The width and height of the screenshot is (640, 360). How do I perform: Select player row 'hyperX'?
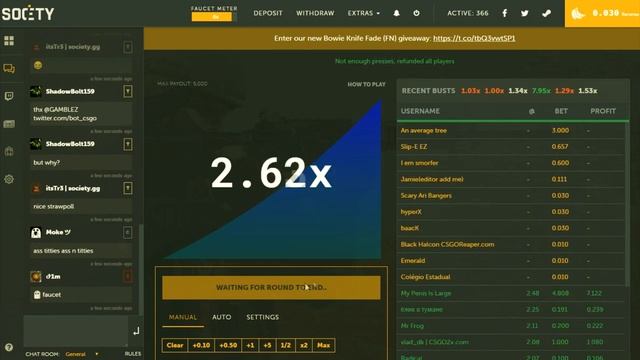(511, 212)
